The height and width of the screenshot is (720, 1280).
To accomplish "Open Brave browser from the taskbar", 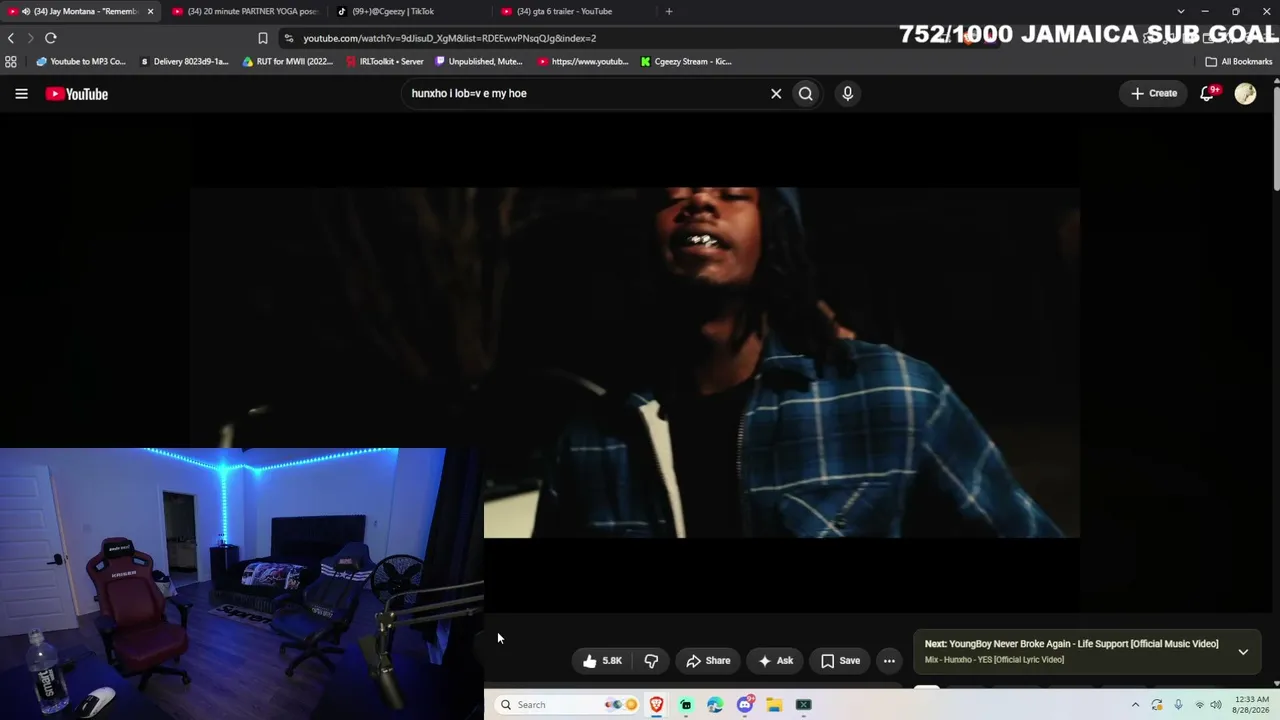I will 656,705.
